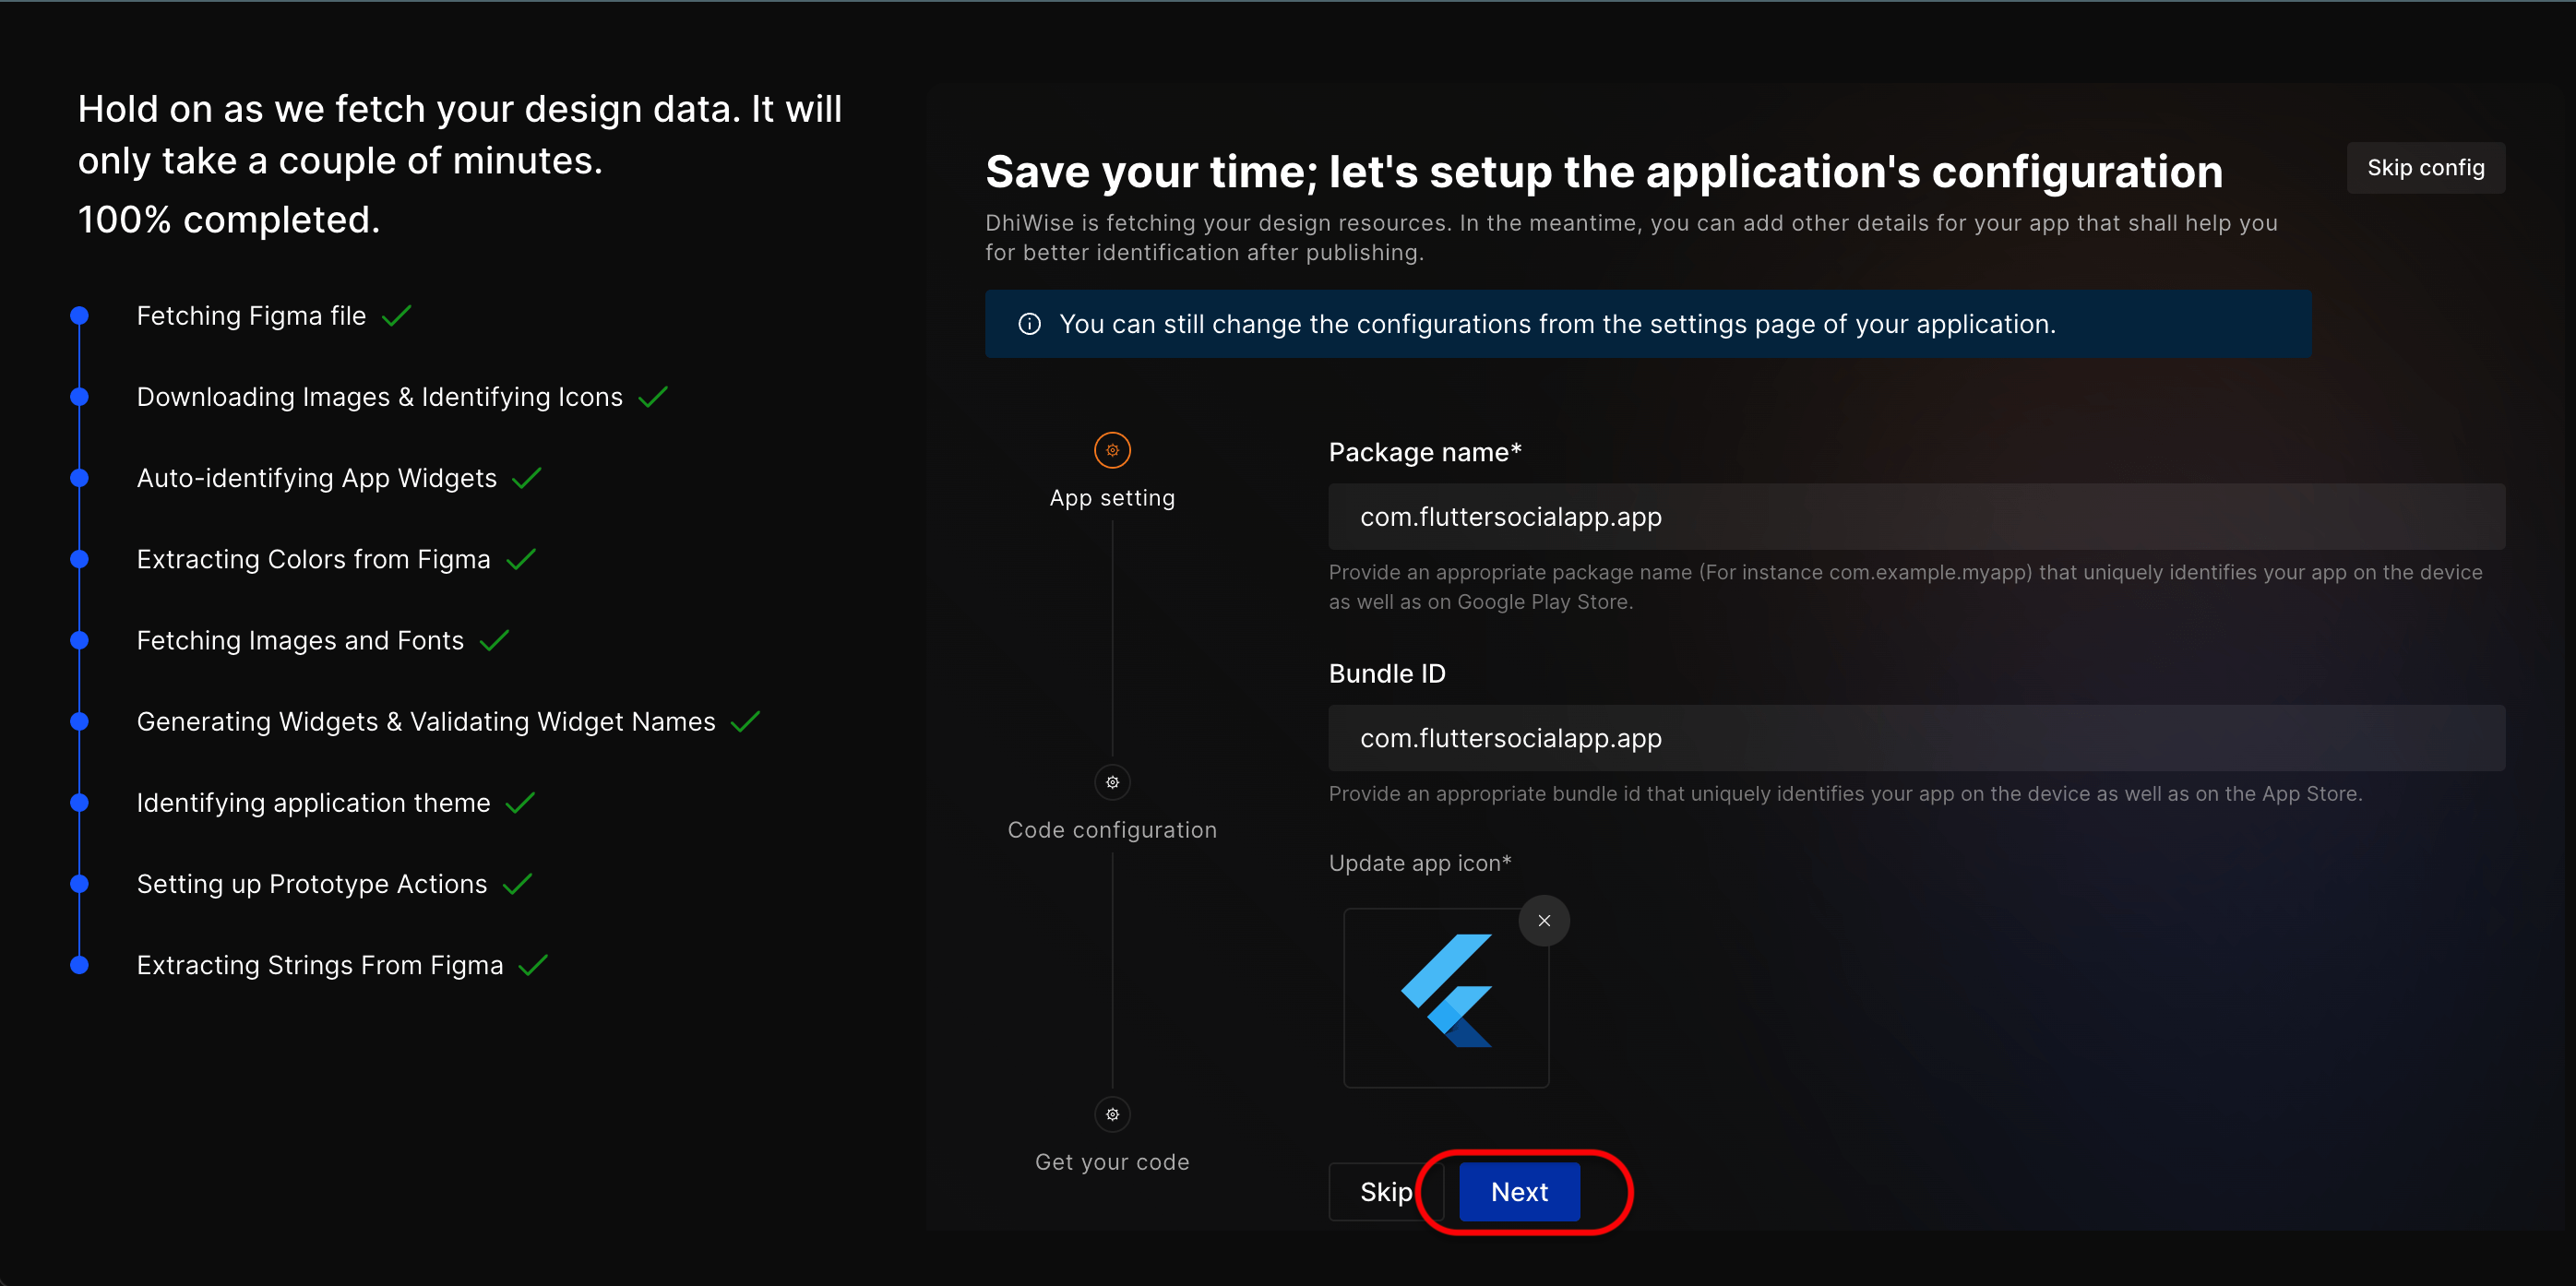Select the Get your code step label

[1112, 1162]
